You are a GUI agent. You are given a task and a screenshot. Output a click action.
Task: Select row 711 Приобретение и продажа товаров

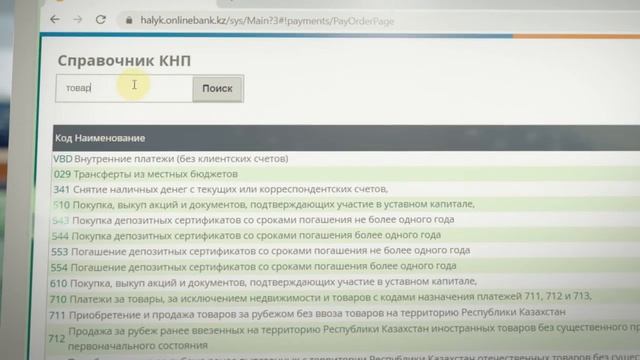point(344,313)
